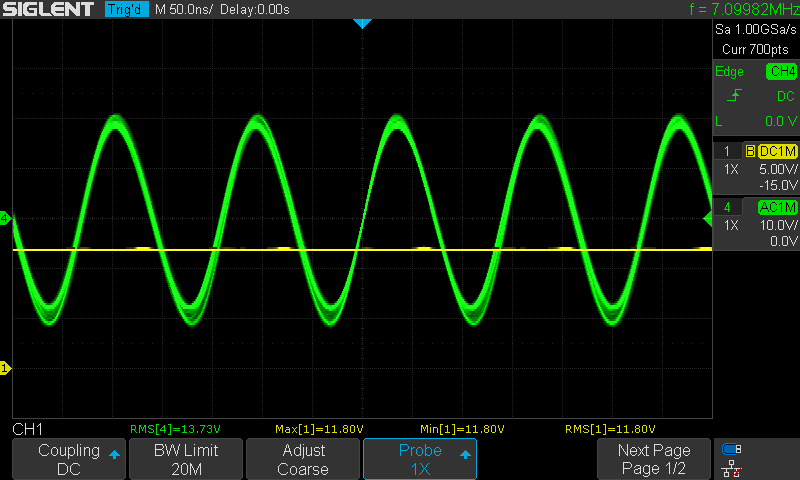The height and width of the screenshot is (480, 800).
Task: Click the channel 4 AC1M coupling badge
Action: 778,207
